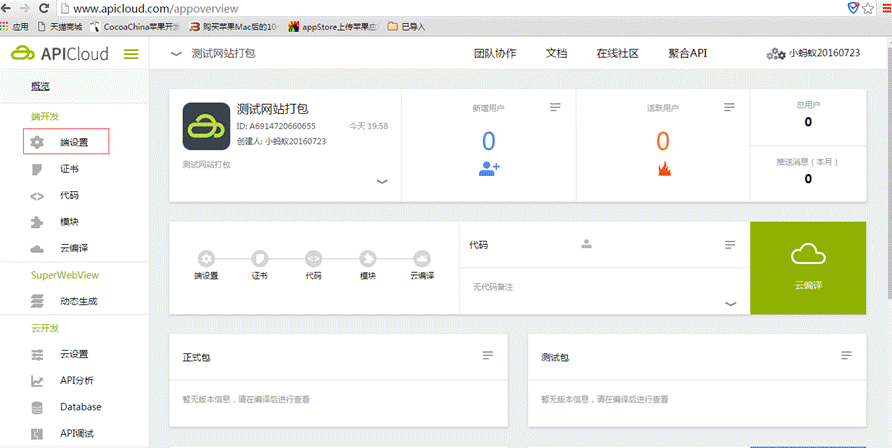Open the Database cylinder icon

[37, 407]
